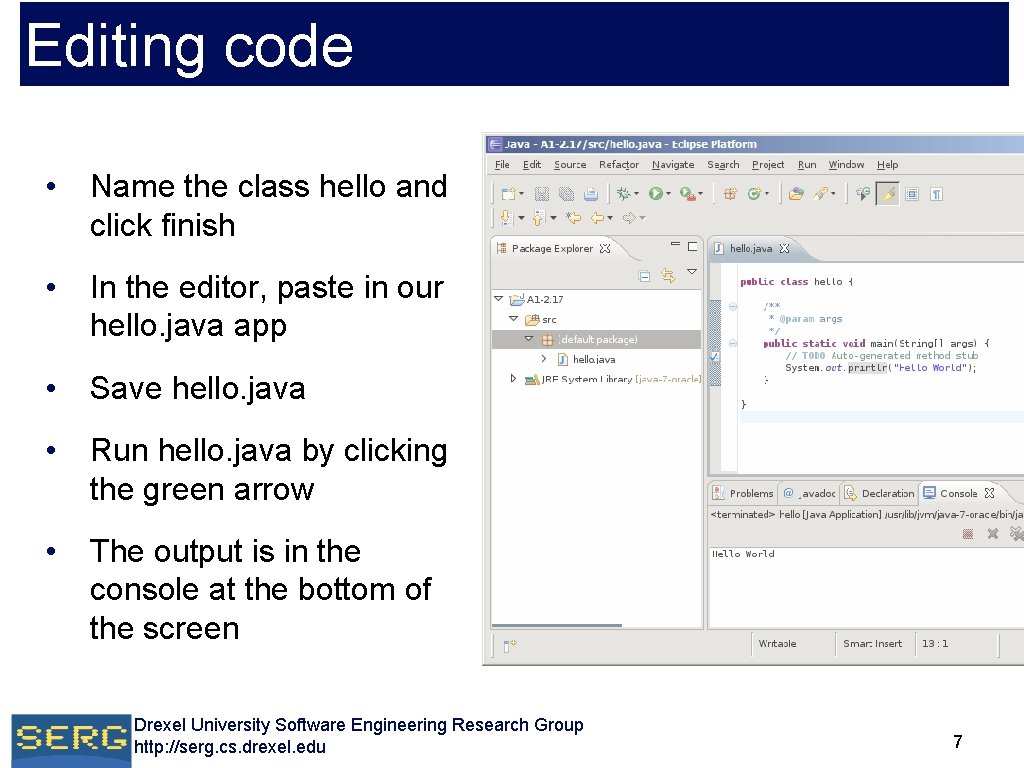
Task: Click the Previous Annotation up-arrow icon
Action: click(x=538, y=217)
